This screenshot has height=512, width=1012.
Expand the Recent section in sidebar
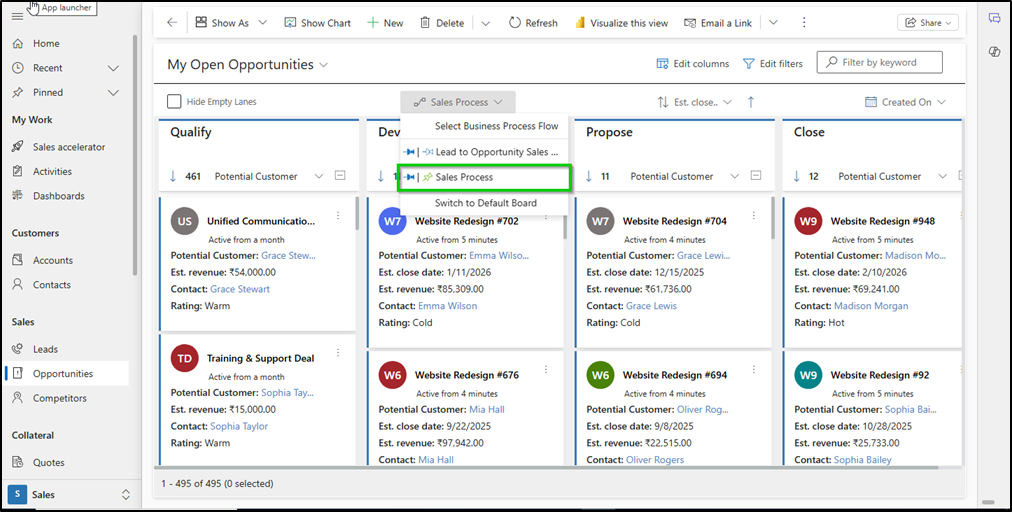pos(113,68)
